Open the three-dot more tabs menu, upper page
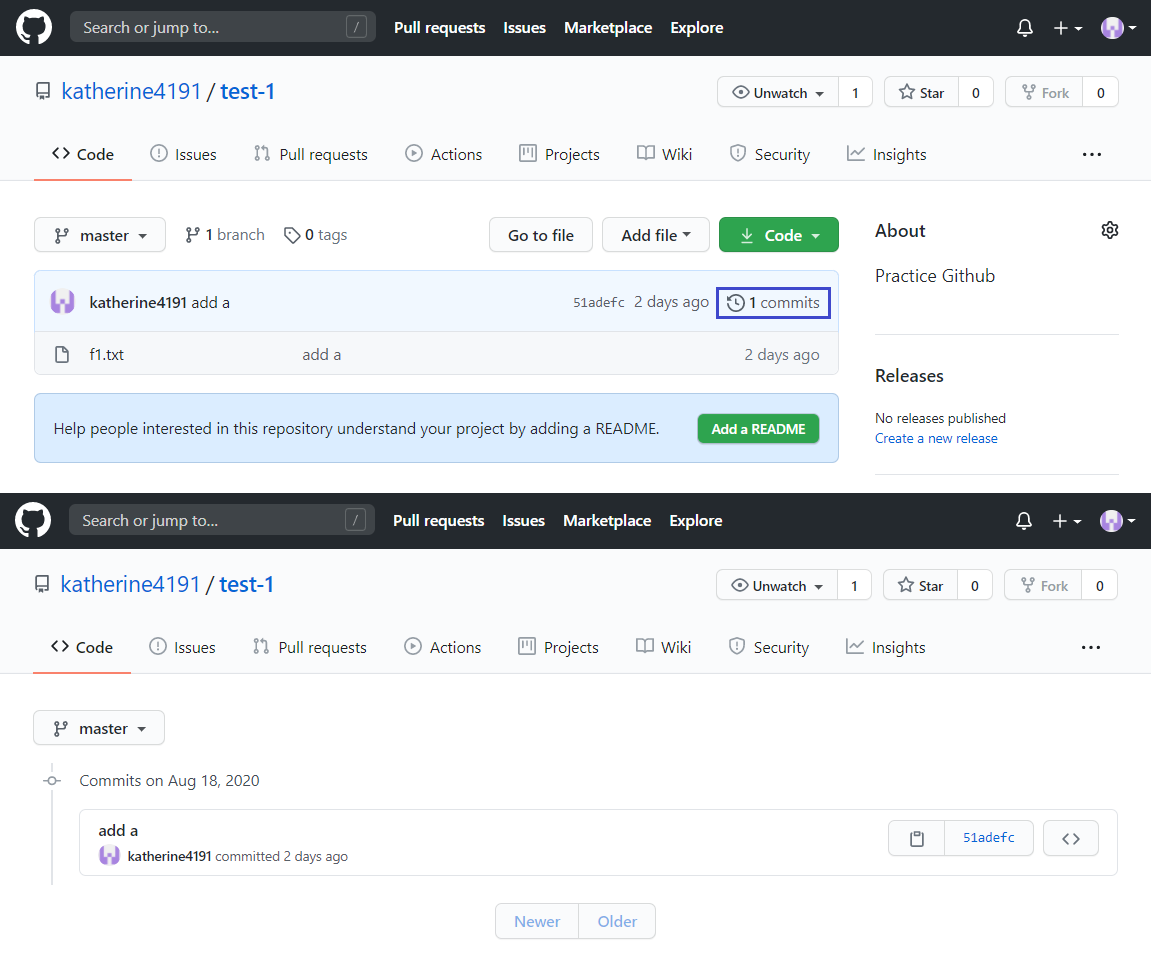 click(x=1092, y=154)
